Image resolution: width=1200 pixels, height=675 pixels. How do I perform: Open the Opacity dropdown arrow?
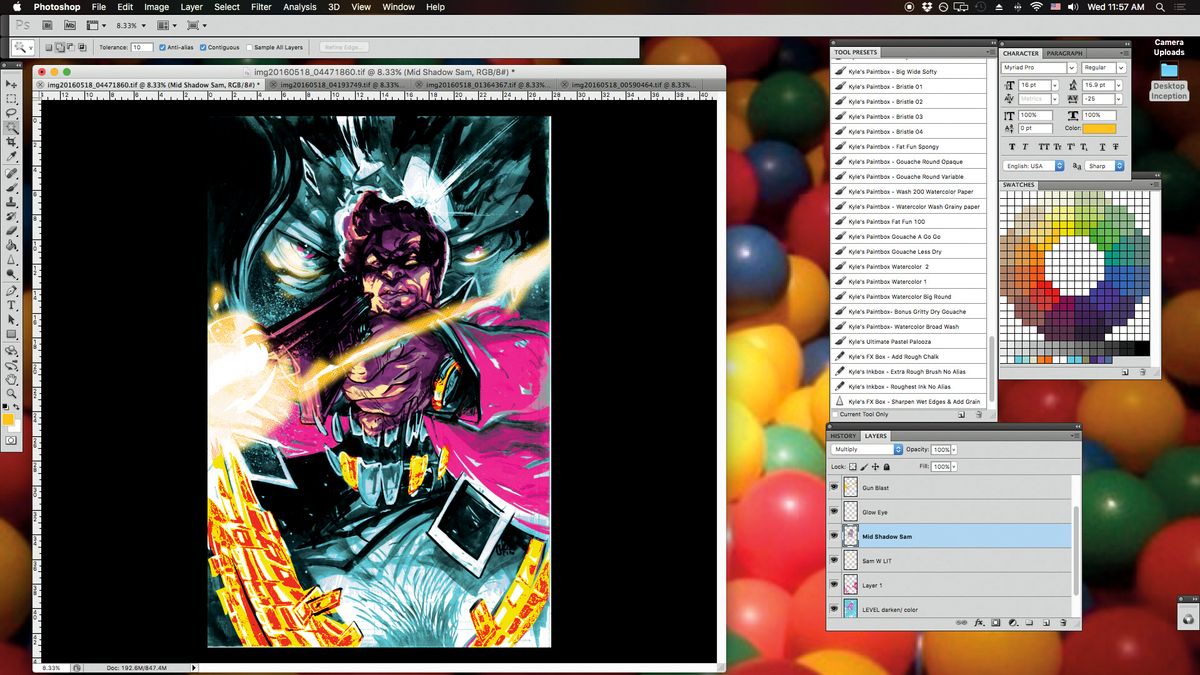coord(954,450)
